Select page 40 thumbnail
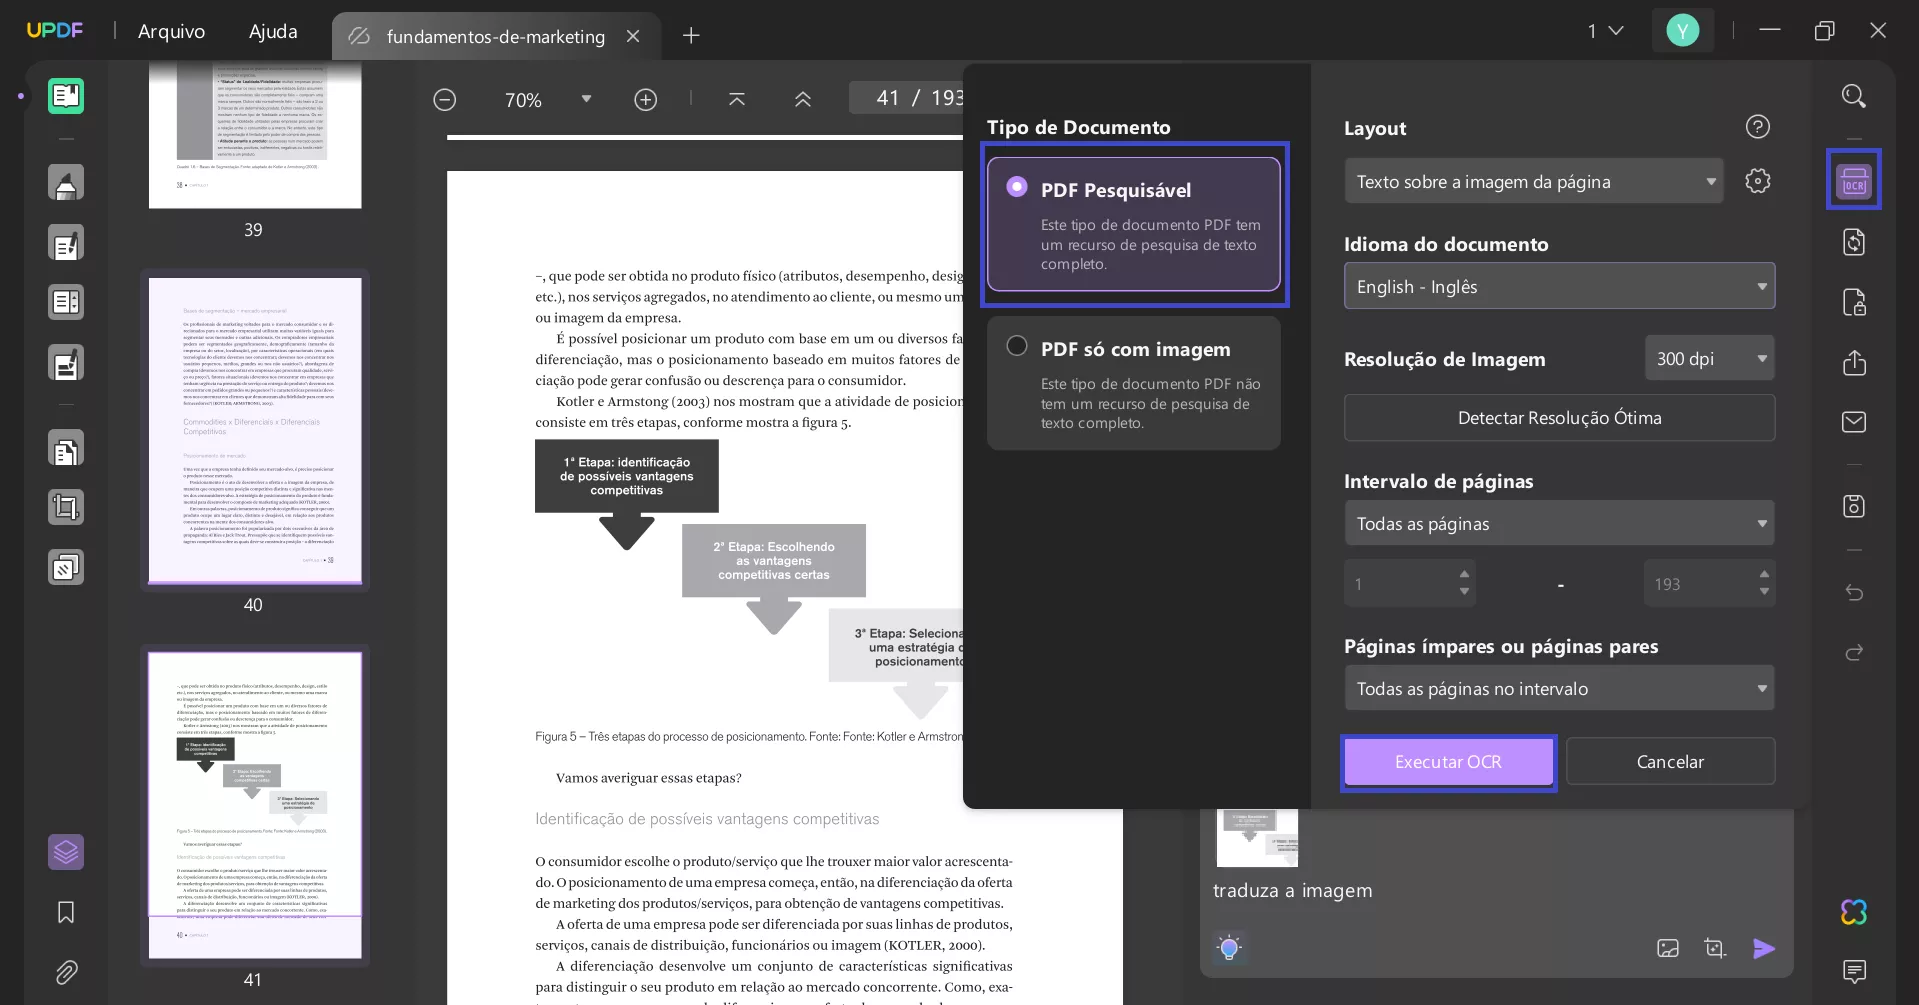The image size is (1919, 1005). pyautogui.click(x=255, y=430)
